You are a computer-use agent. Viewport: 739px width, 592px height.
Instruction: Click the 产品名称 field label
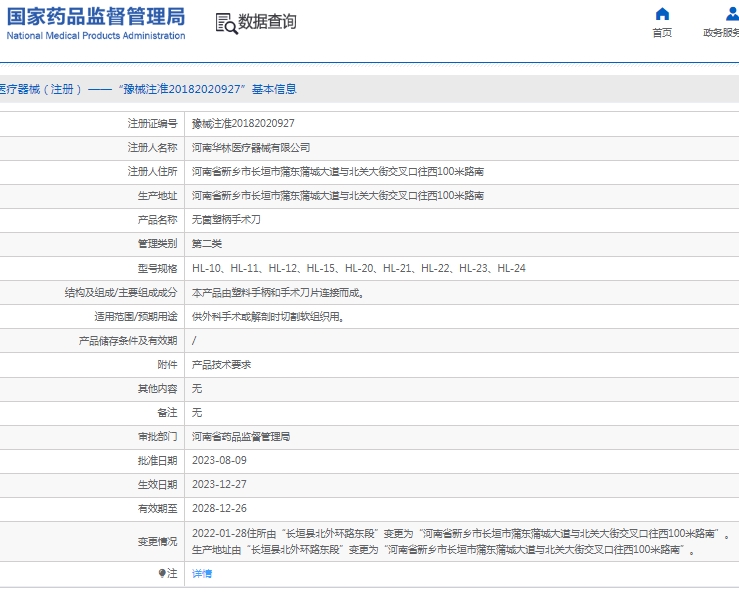coord(157,220)
